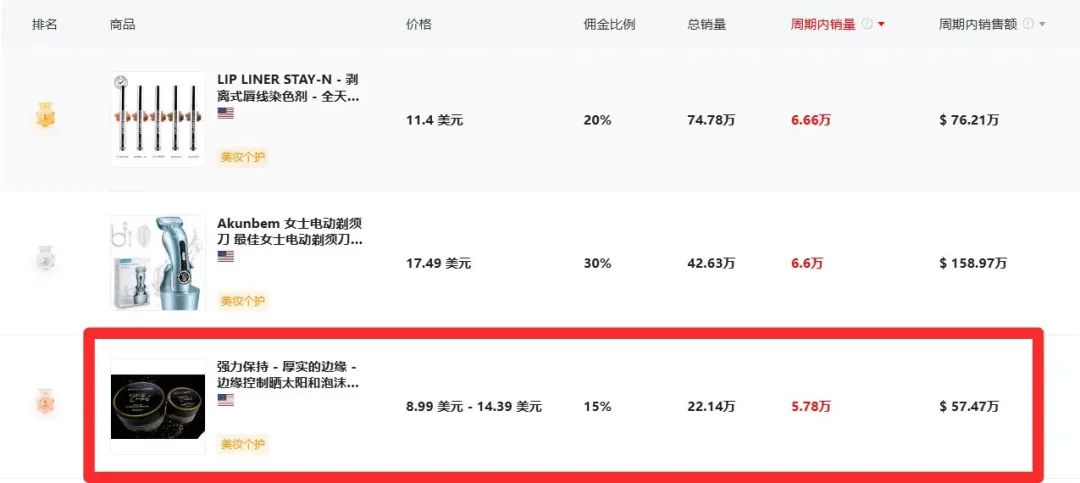Click the gold rank 1 medal icon
Screen dimensions: 1080x483
coord(46,118)
